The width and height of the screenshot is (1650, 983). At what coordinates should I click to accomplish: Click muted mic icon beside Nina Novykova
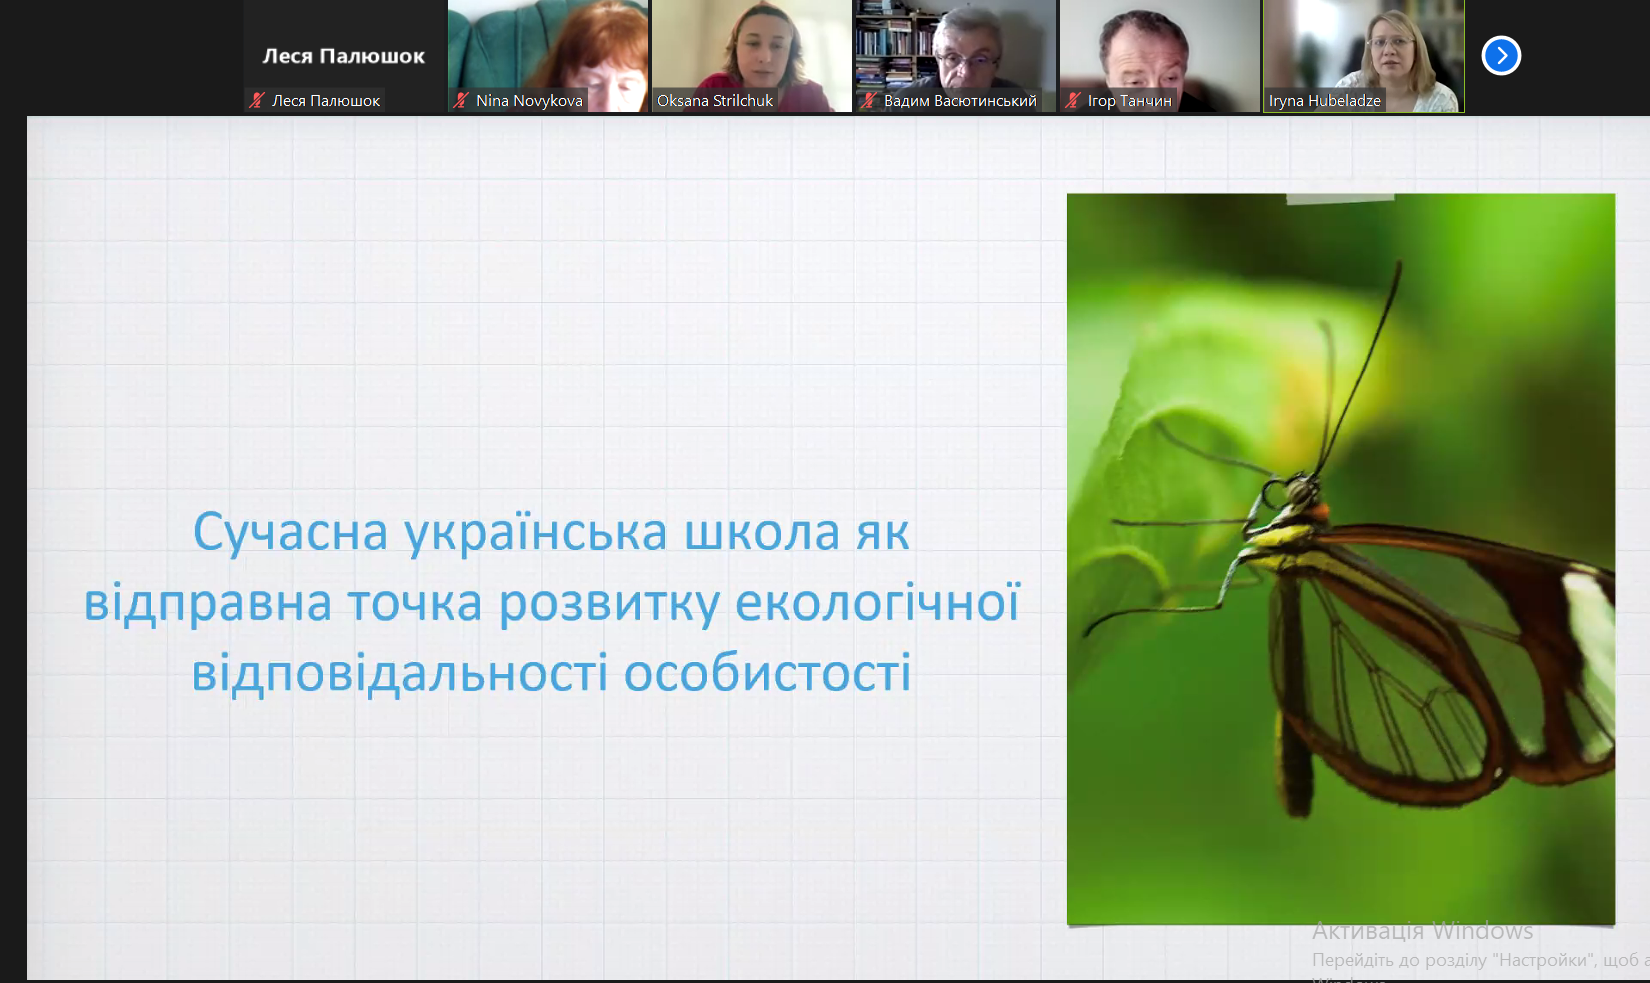point(461,100)
